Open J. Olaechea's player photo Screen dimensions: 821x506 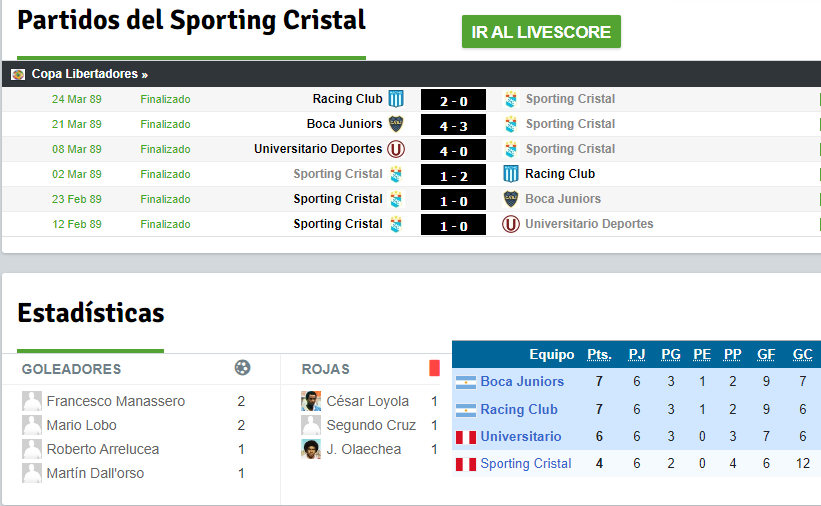tap(310, 449)
